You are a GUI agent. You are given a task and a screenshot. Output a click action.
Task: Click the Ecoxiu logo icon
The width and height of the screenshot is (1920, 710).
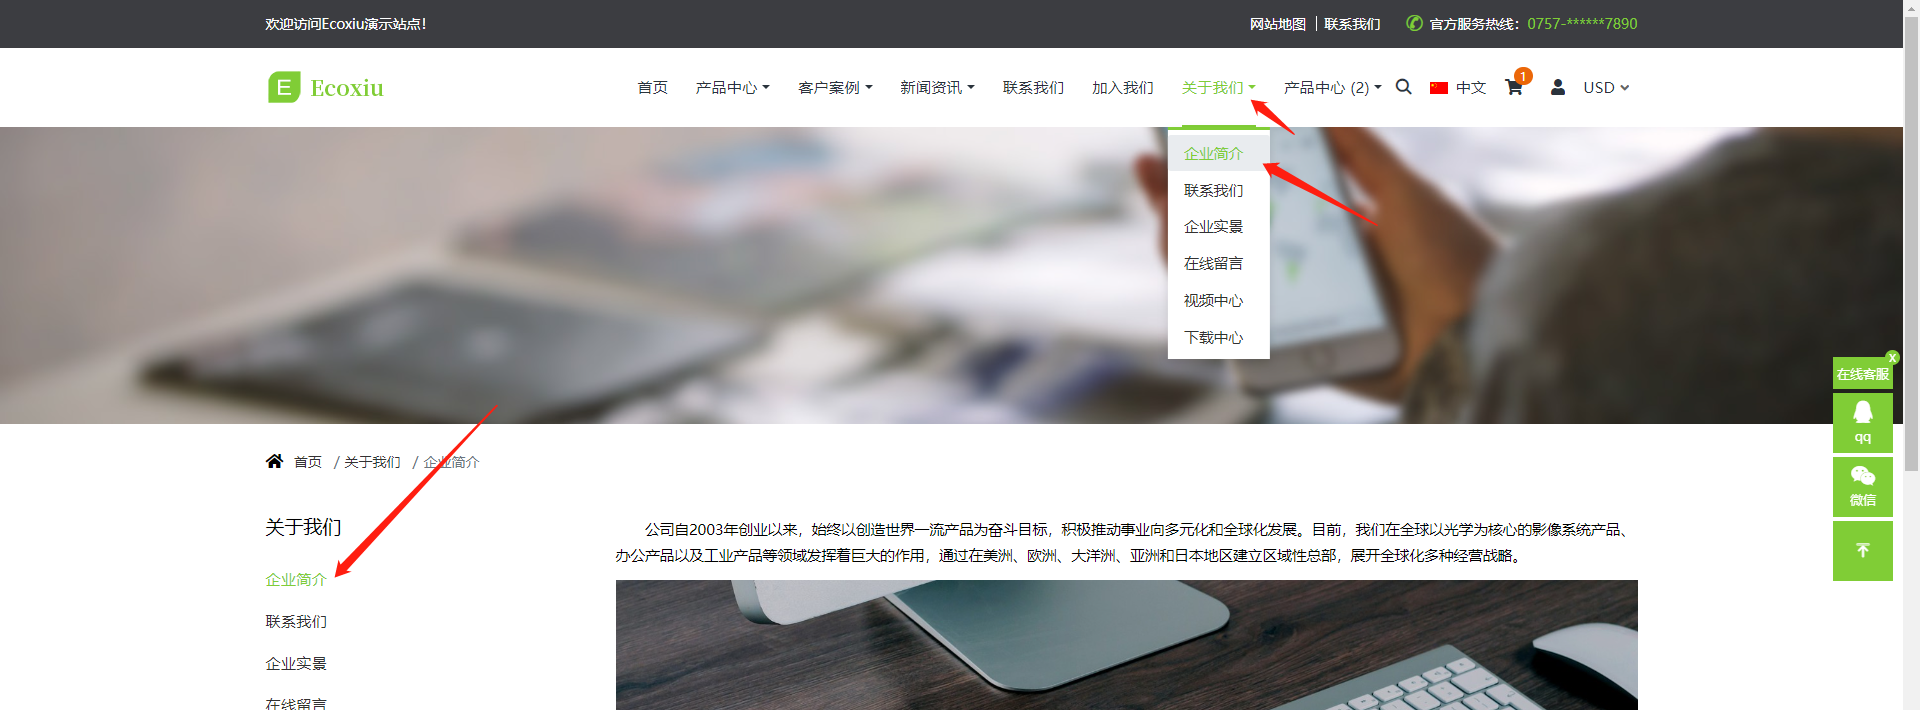pyautogui.click(x=284, y=88)
